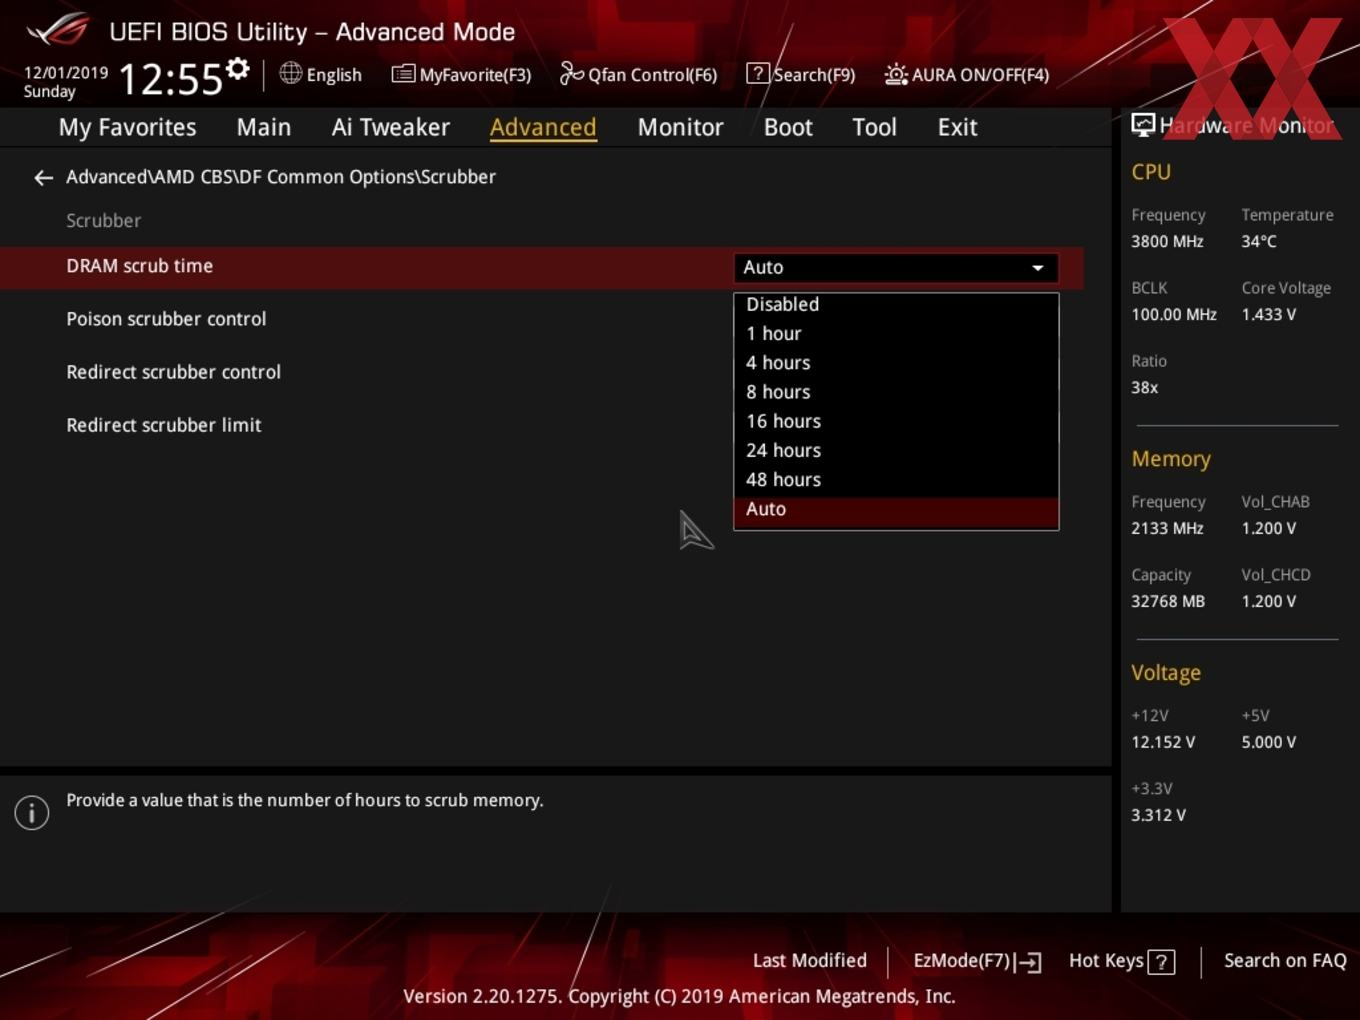This screenshot has height=1020, width=1360.
Task: Click the dropdown arrow of DRAM scrub time
Action: tap(1038, 268)
